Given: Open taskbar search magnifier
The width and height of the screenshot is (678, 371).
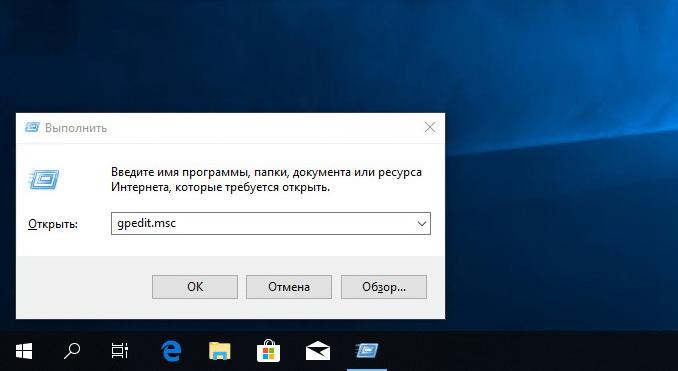Looking at the screenshot, I should point(72,351).
